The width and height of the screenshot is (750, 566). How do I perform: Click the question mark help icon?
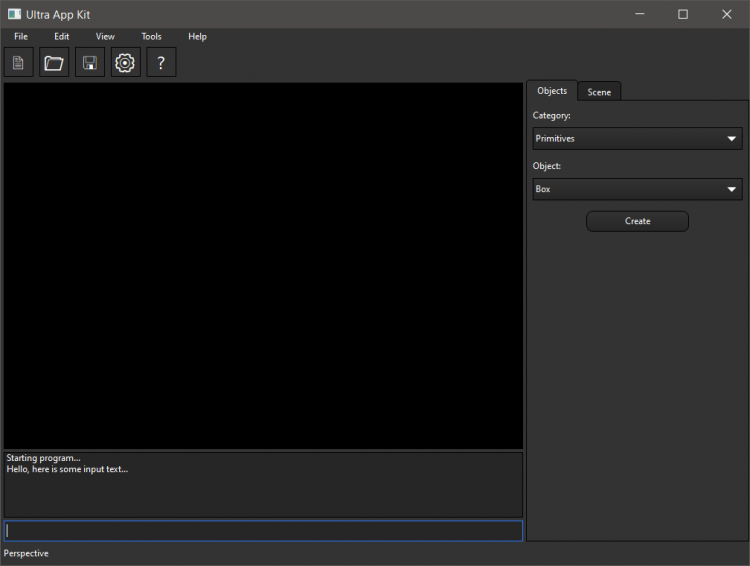pyautogui.click(x=161, y=62)
